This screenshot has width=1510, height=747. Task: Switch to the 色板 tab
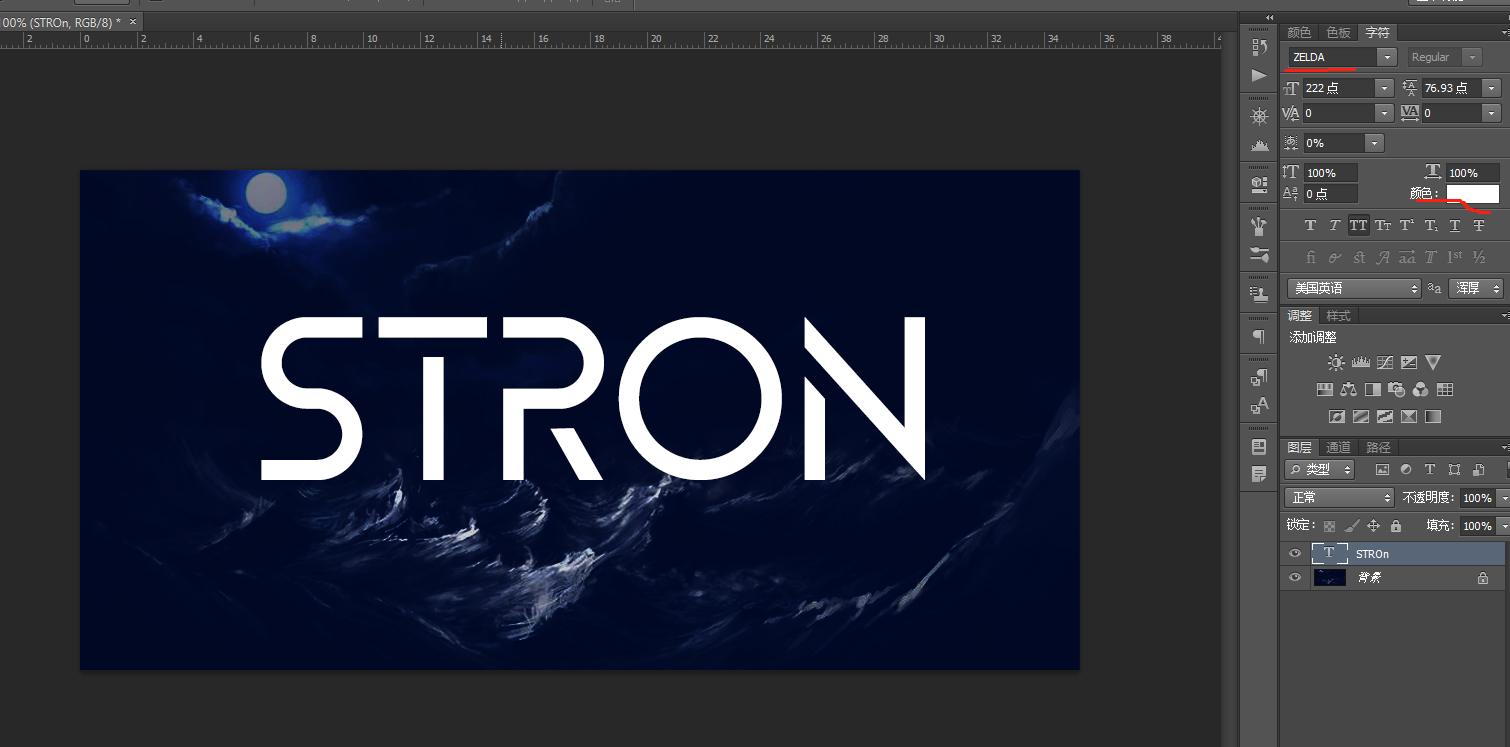coord(1338,33)
